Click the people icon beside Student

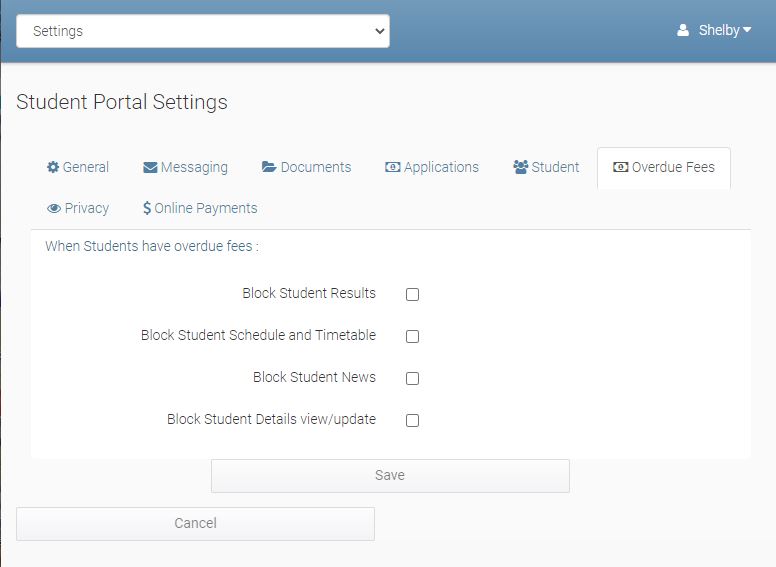click(x=520, y=167)
